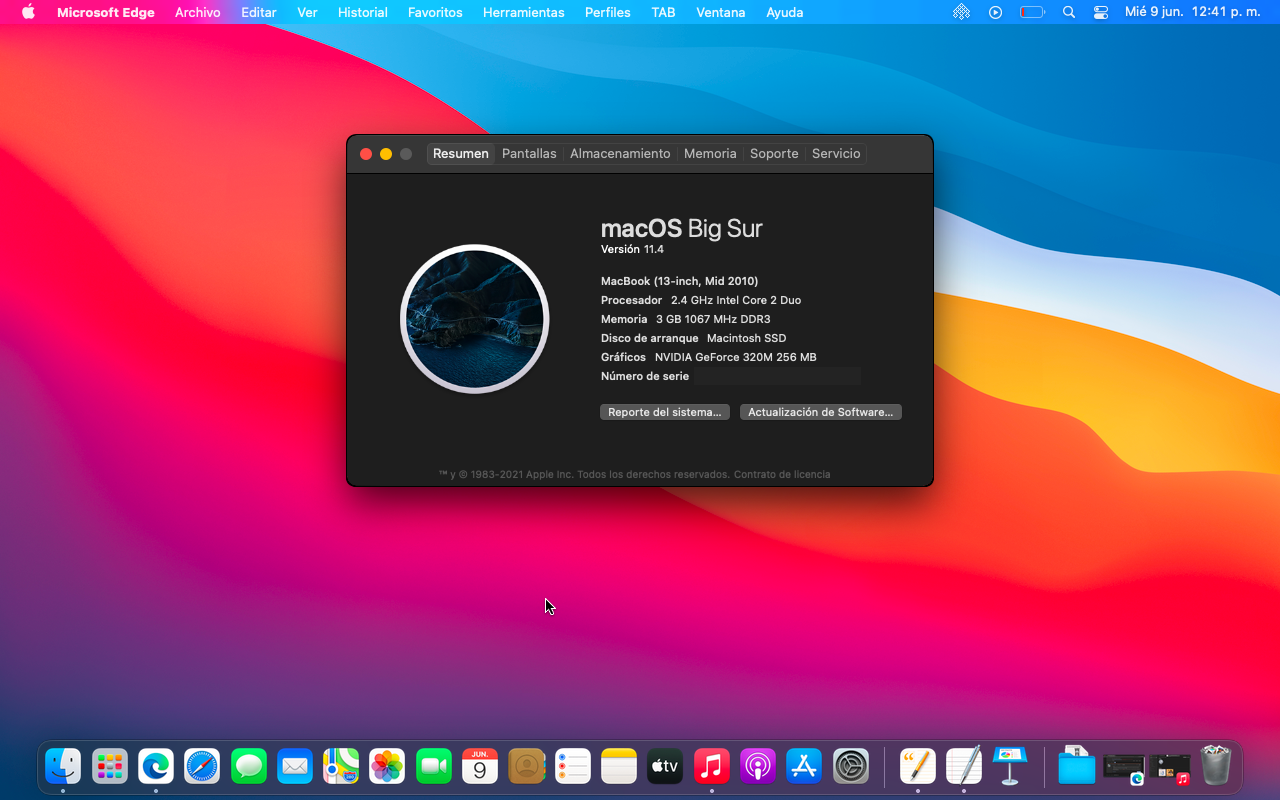Minimize the About This Mac window
This screenshot has height=800, width=1280.
pyautogui.click(x=386, y=154)
